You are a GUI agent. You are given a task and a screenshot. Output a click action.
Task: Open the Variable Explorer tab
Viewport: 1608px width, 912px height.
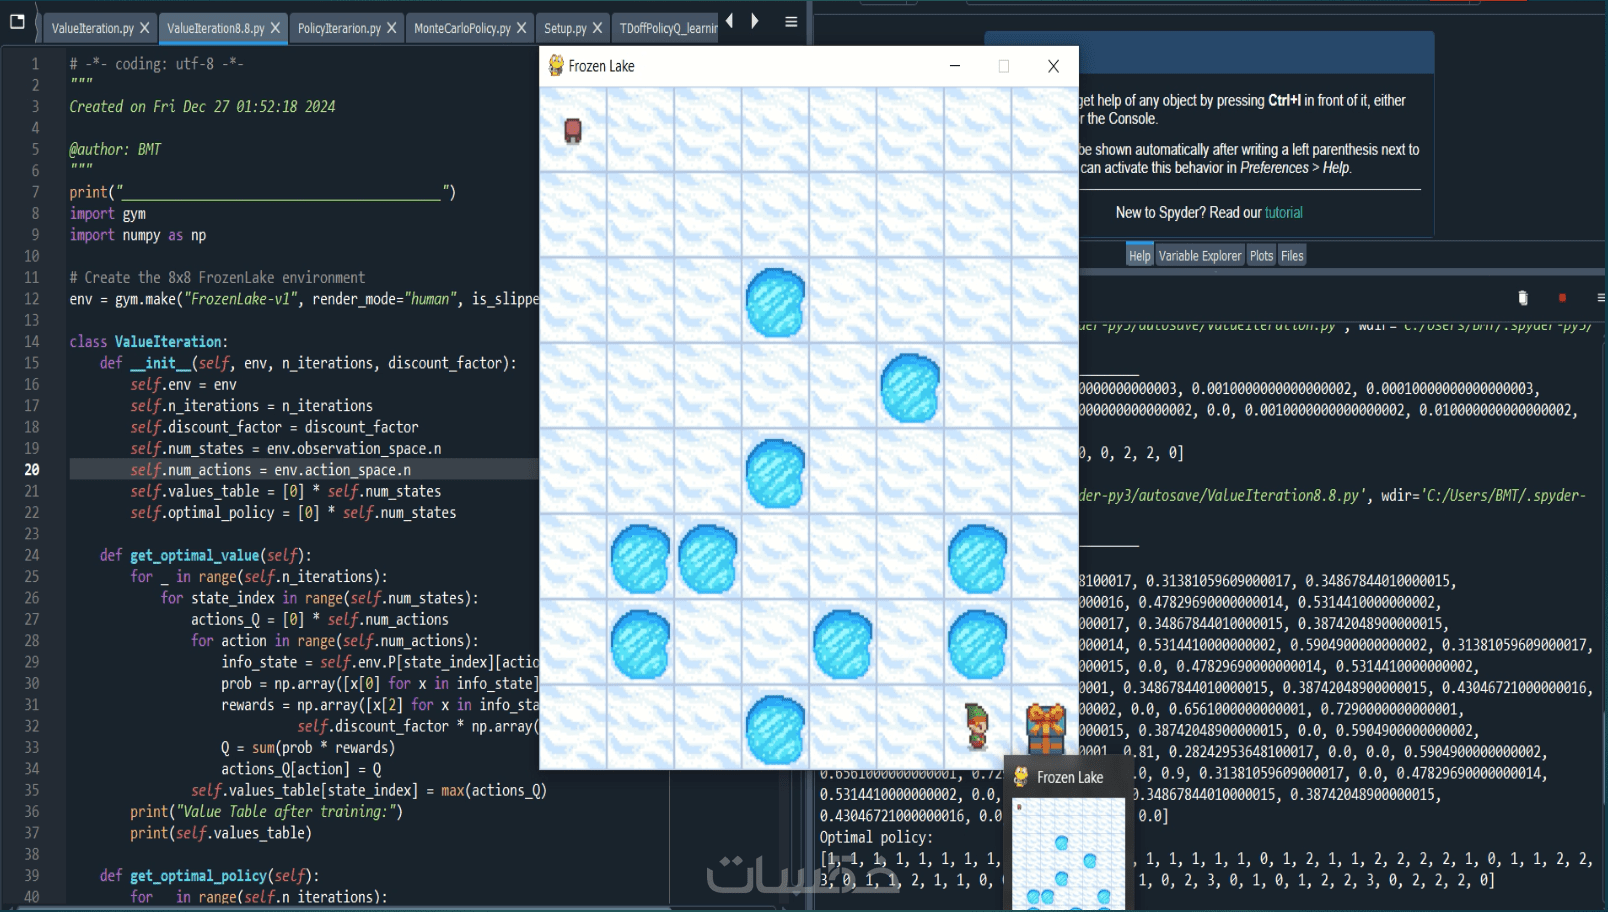click(x=1200, y=256)
